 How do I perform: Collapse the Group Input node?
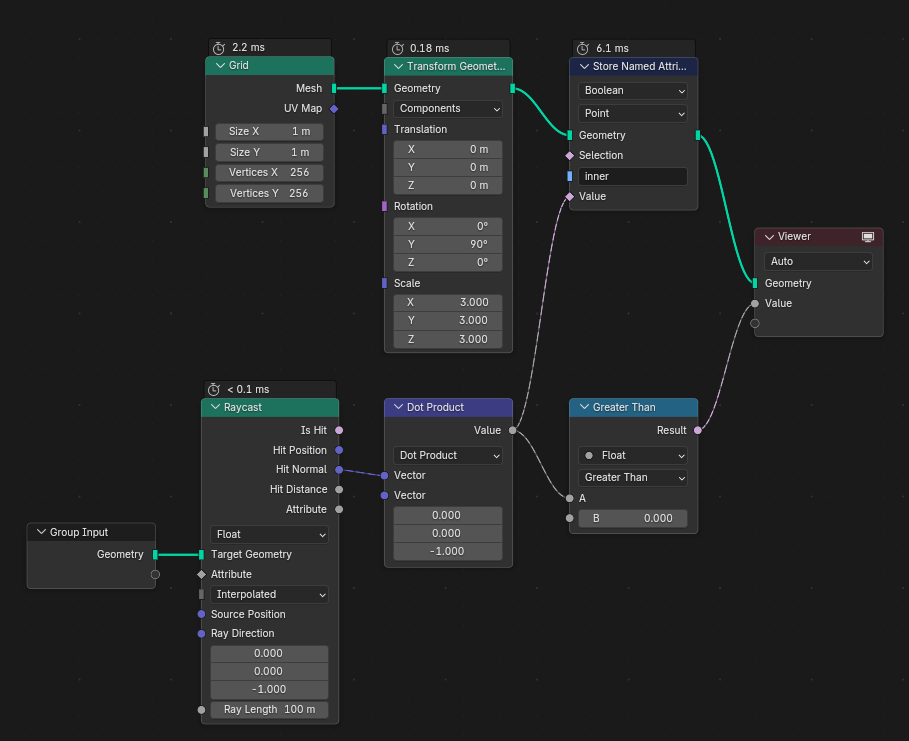40,531
